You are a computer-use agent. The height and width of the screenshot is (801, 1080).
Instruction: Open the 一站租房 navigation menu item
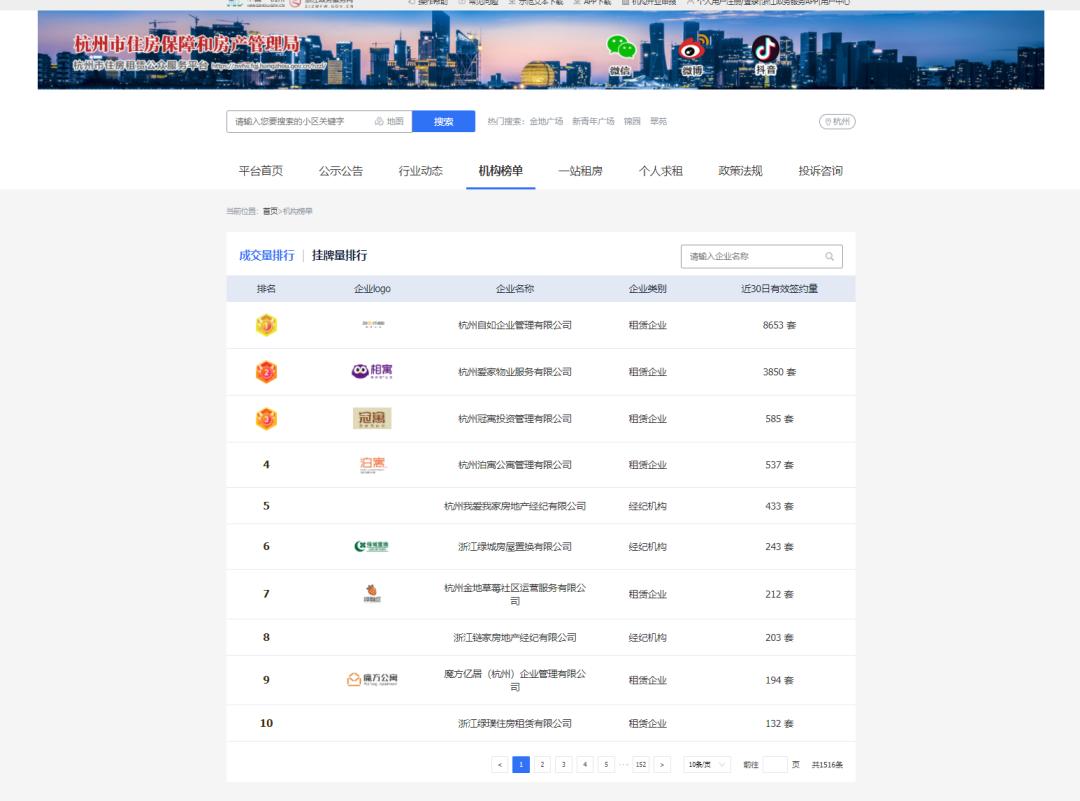tap(580, 171)
